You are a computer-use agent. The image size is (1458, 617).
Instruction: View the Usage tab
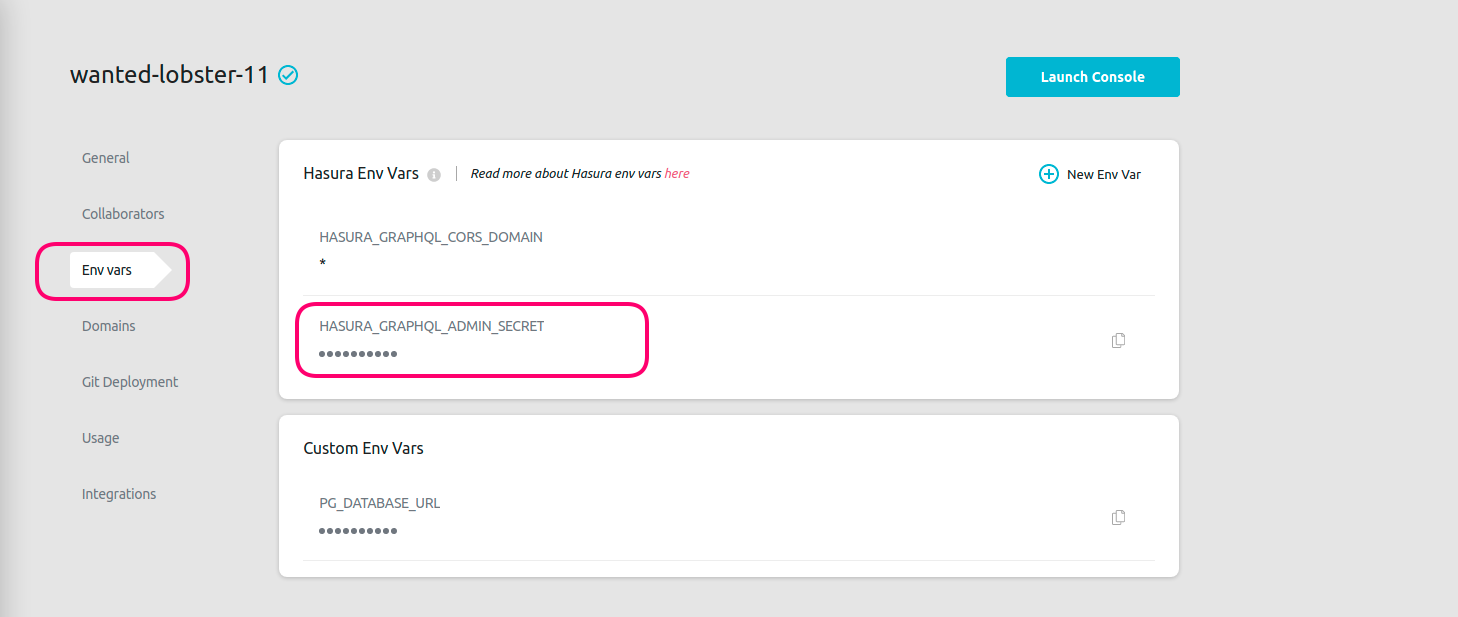click(100, 438)
